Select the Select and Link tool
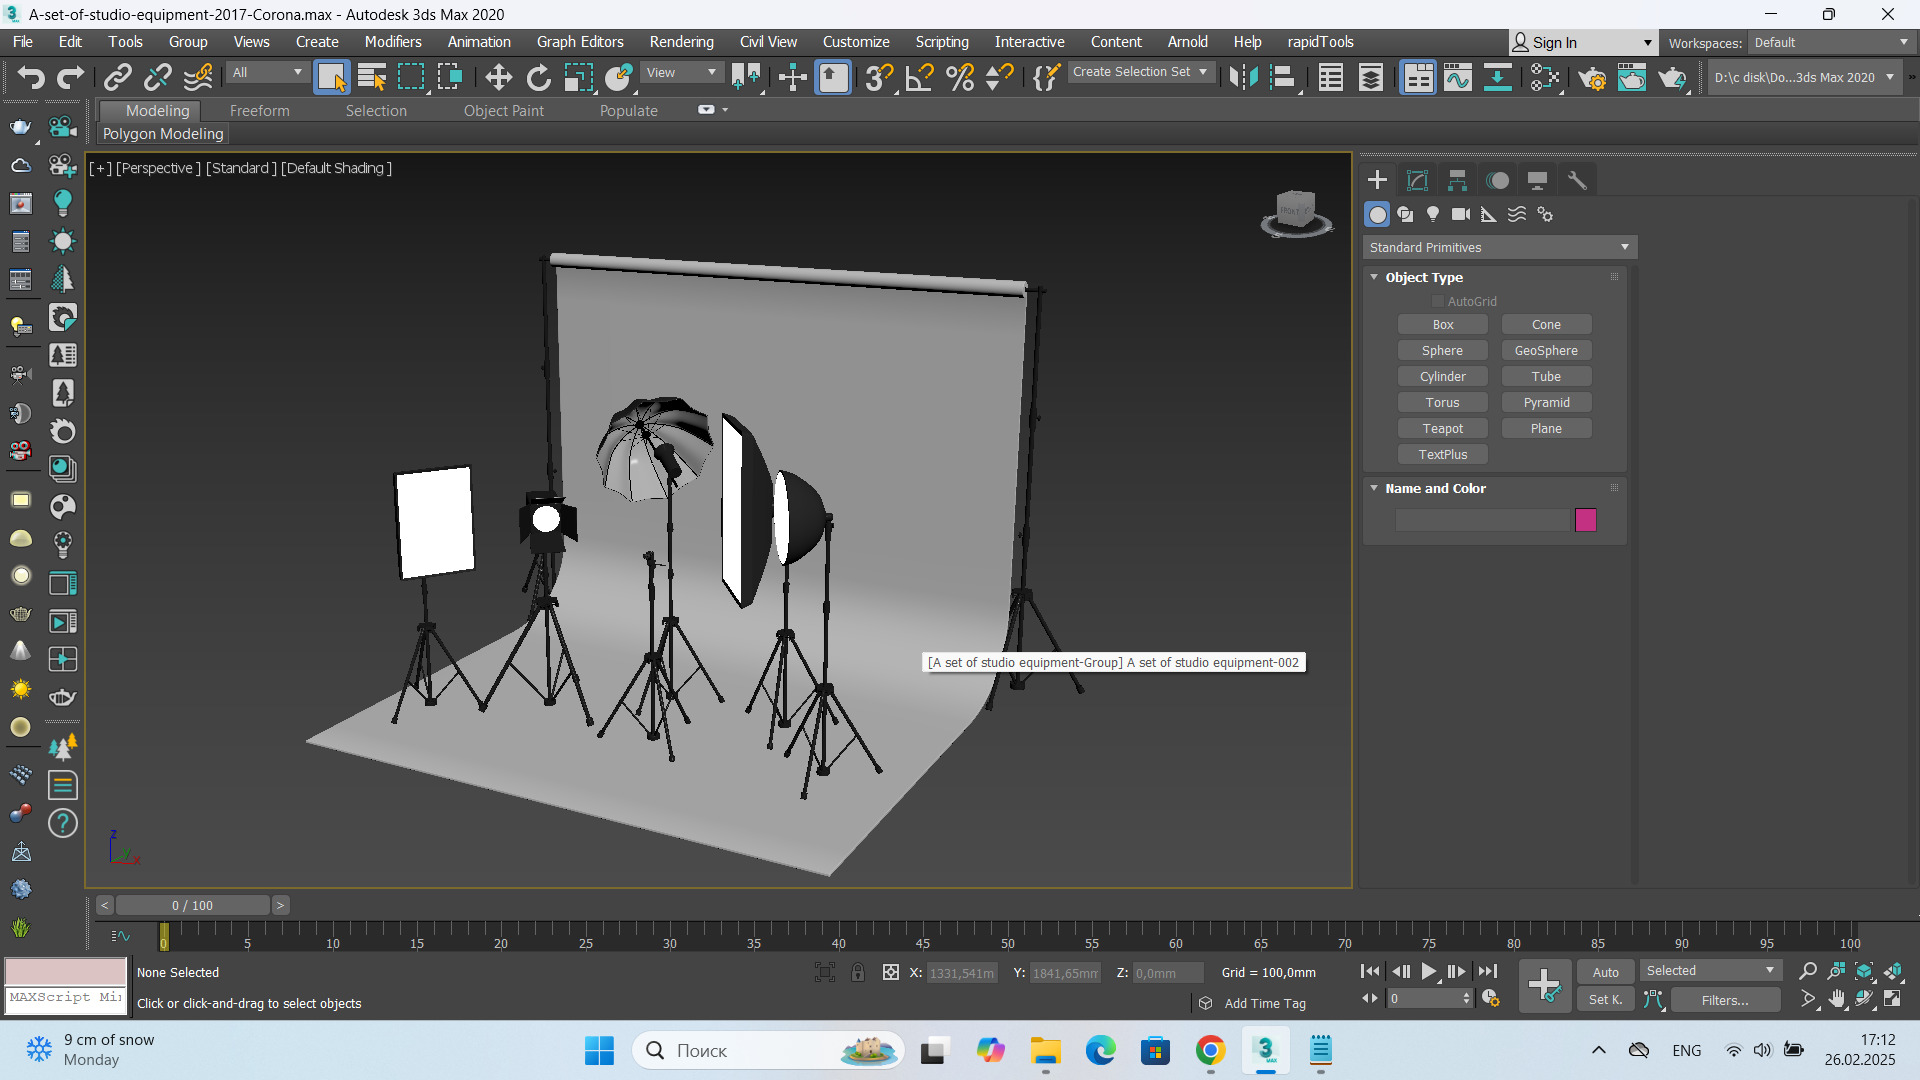1920x1080 pixels. click(118, 77)
